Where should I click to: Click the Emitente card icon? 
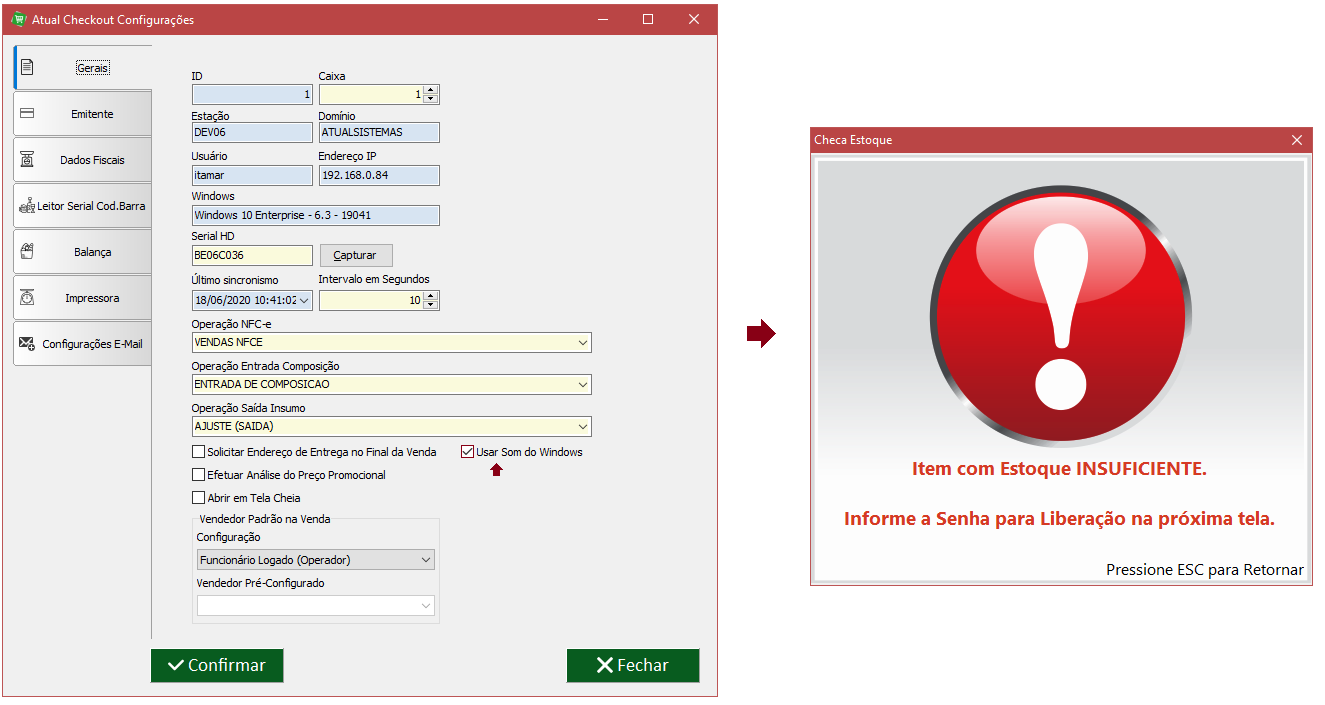coord(27,114)
